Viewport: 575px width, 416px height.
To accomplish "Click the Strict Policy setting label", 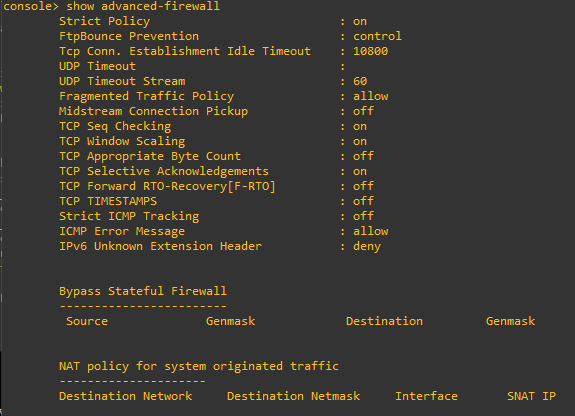I will pos(105,21).
